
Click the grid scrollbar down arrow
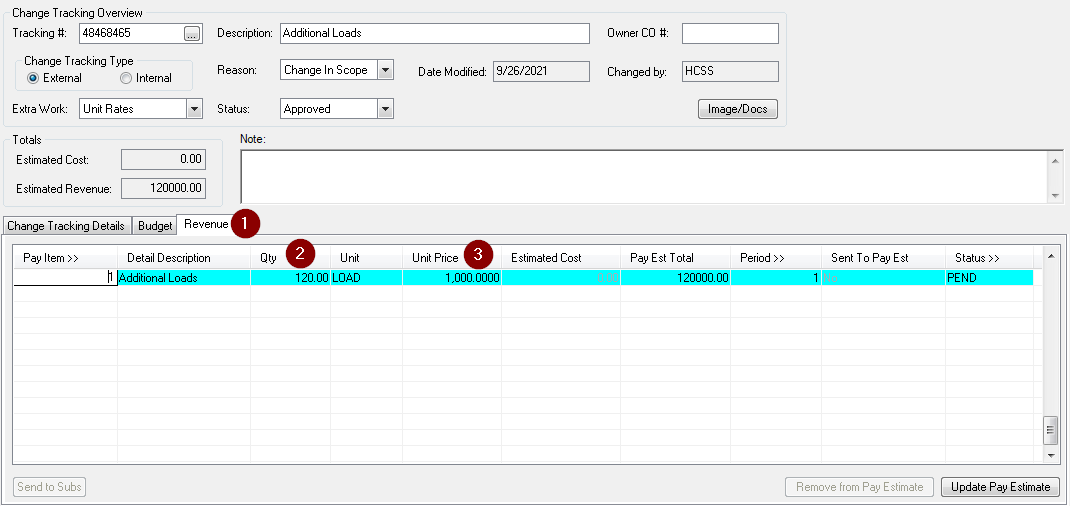pyautogui.click(x=1051, y=454)
